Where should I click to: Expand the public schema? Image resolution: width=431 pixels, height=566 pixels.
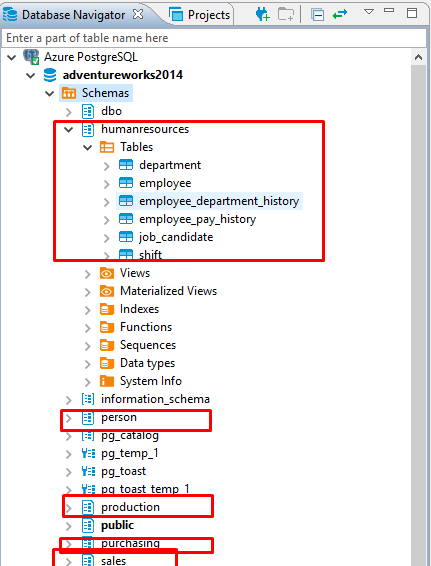[69, 526]
